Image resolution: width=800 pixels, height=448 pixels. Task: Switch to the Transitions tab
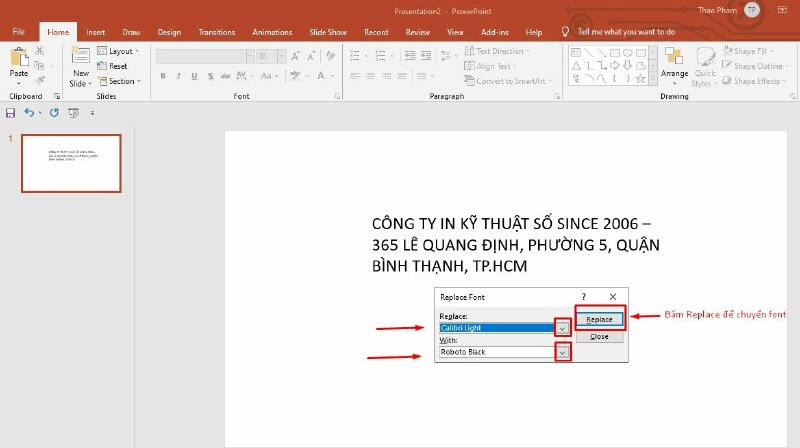point(217,32)
